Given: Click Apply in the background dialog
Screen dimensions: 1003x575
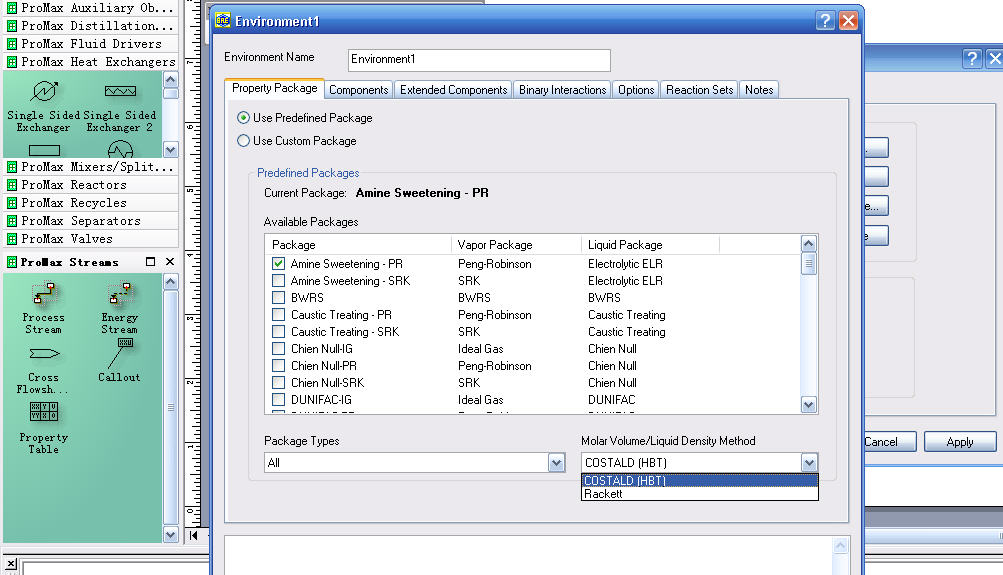Looking at the screenshot, I should (960, 442).
